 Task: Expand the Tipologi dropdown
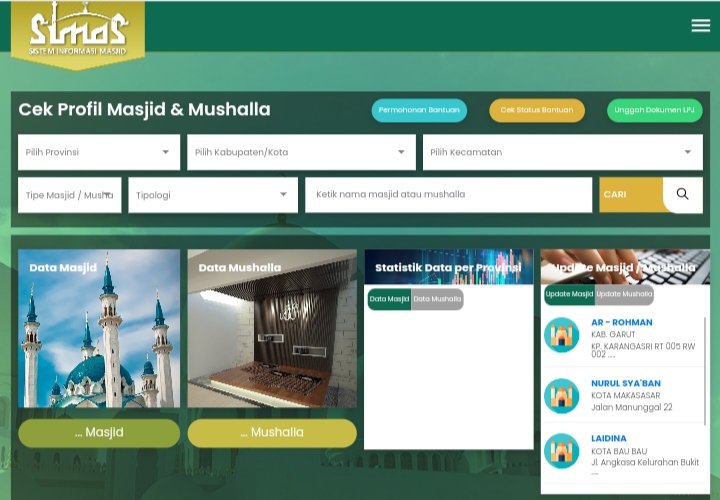tap(212, 195)
